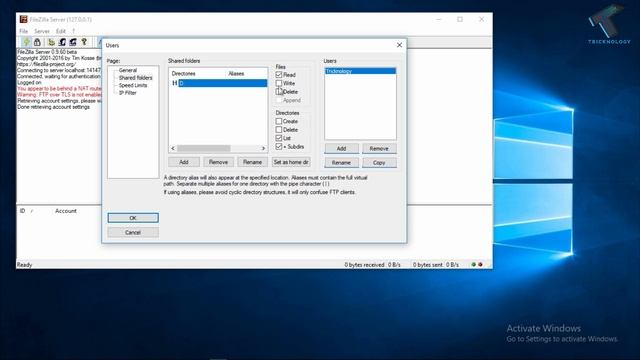Open the ? help menu
The height and width of the screenshot is (360, 640).
tap(73, 31)
